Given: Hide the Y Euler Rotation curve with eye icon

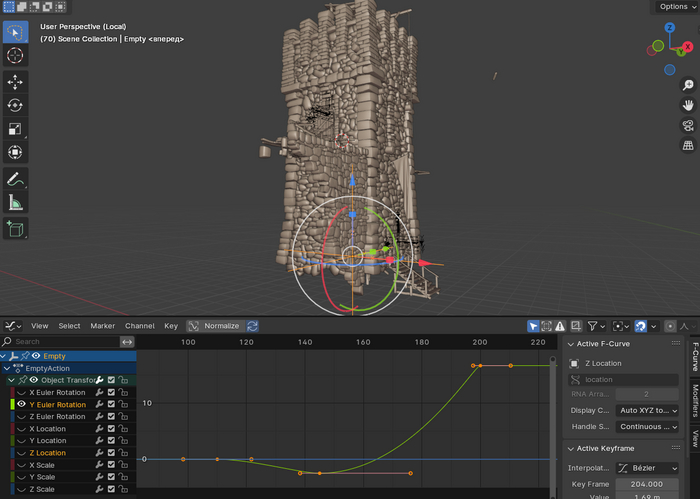Looking at the screenshot, I should 22,404.
